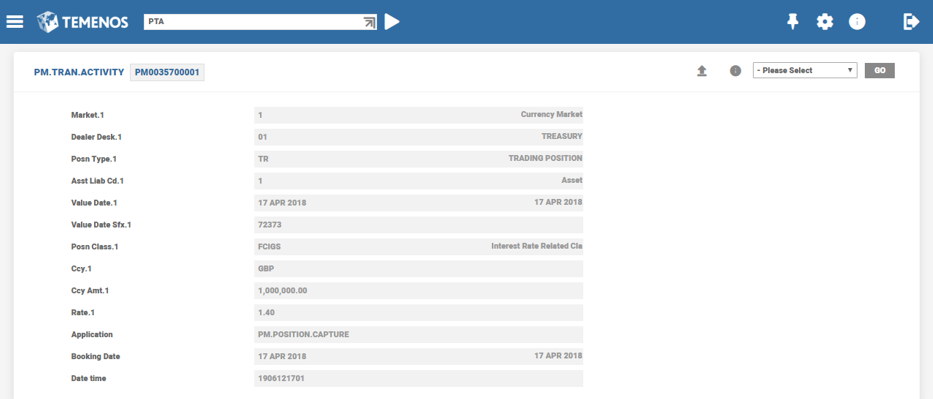The height and width of the screenshot is (399, 933).
Task: Click the Date time field 1906121701
Action: click(418, 379)
